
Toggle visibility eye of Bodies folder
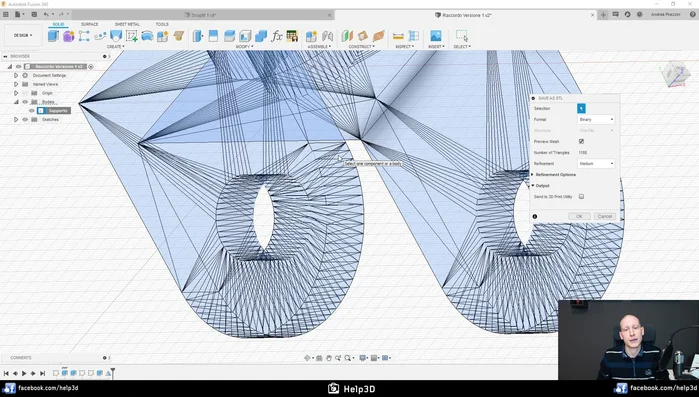click(25, 102)
